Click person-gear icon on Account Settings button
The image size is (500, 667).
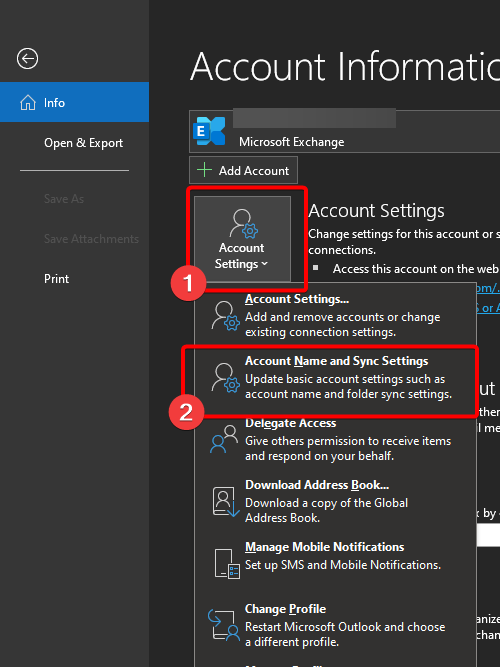pos(243,223)
